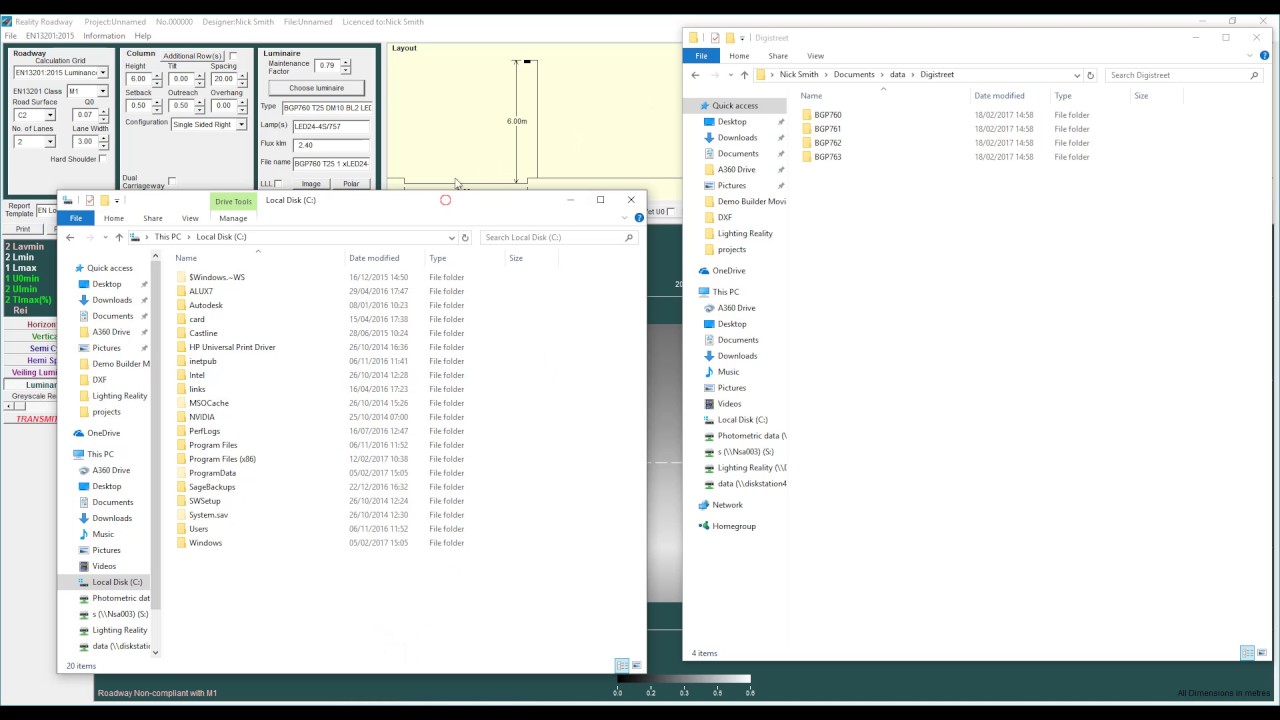Click the Additional Row(s) button

[192, 56]
